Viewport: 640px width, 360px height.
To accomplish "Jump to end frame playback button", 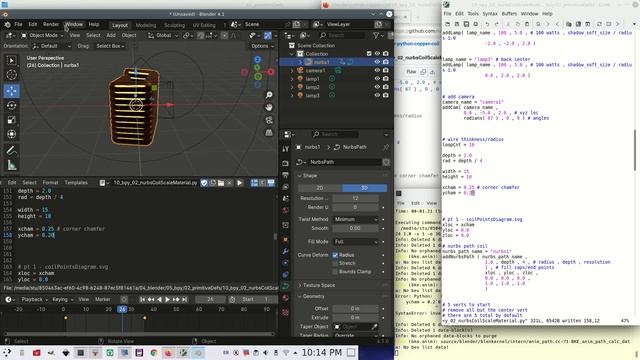I will pos(184,300).
